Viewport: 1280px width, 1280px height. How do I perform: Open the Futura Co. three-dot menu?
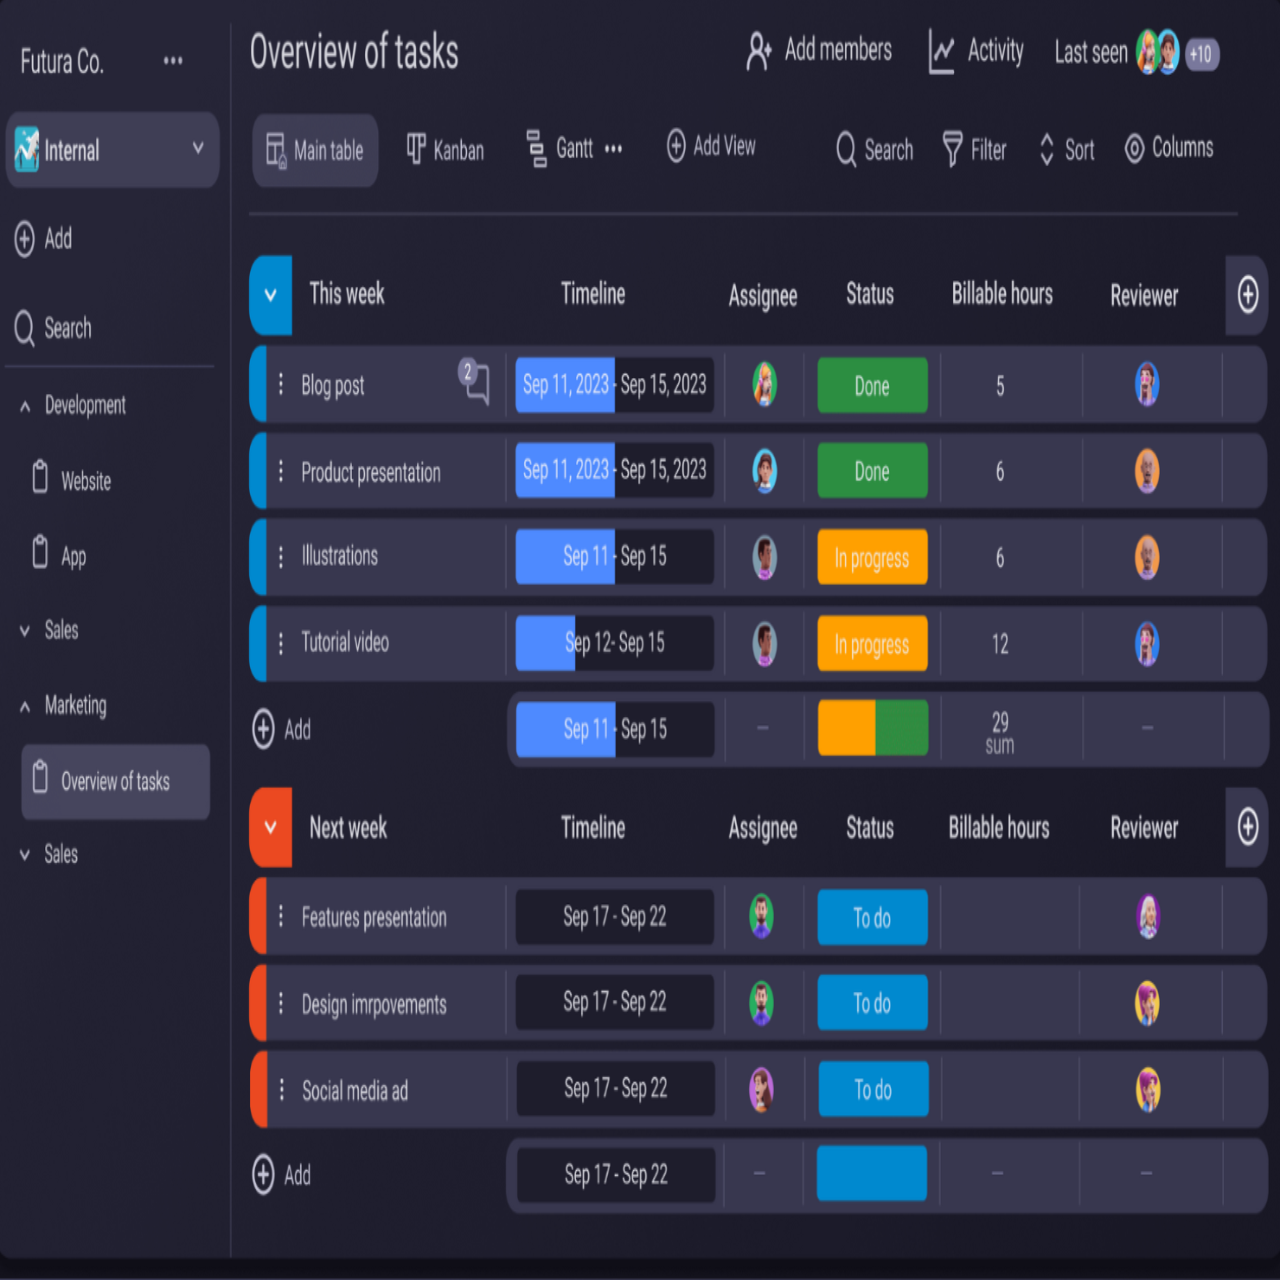pyautogui.click(x=173, y=61)
